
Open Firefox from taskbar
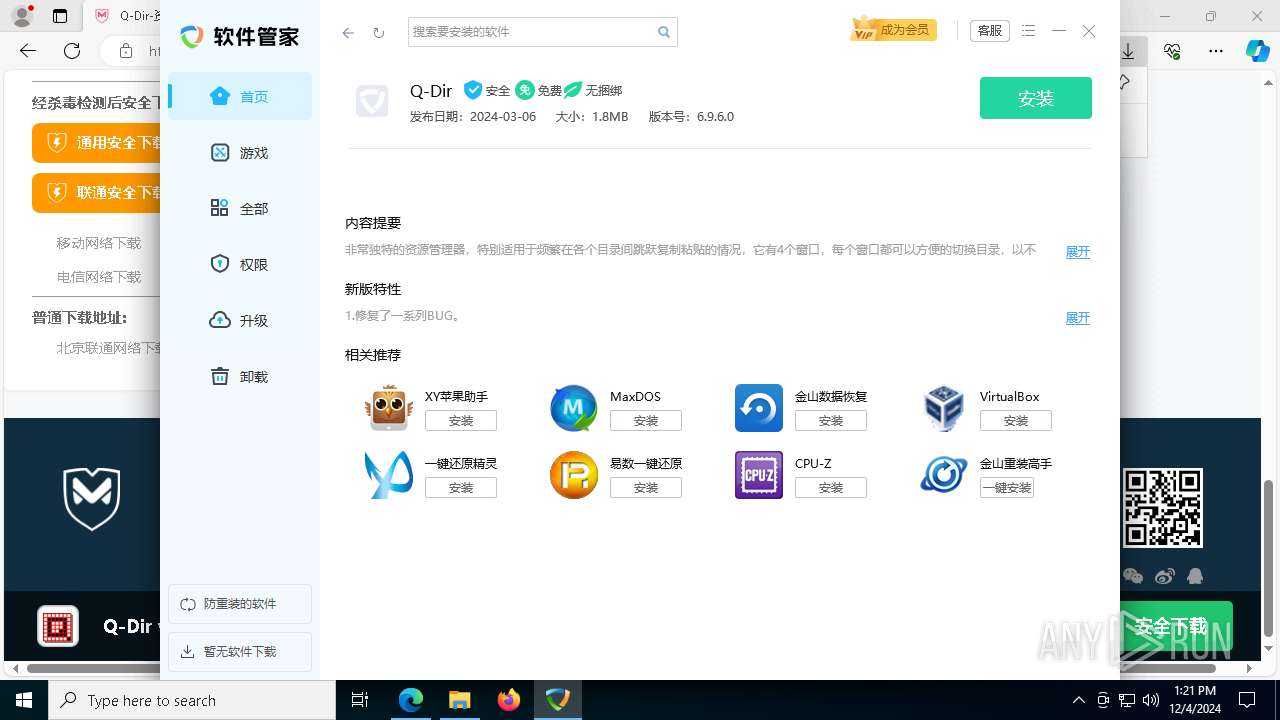coord(509,700)
